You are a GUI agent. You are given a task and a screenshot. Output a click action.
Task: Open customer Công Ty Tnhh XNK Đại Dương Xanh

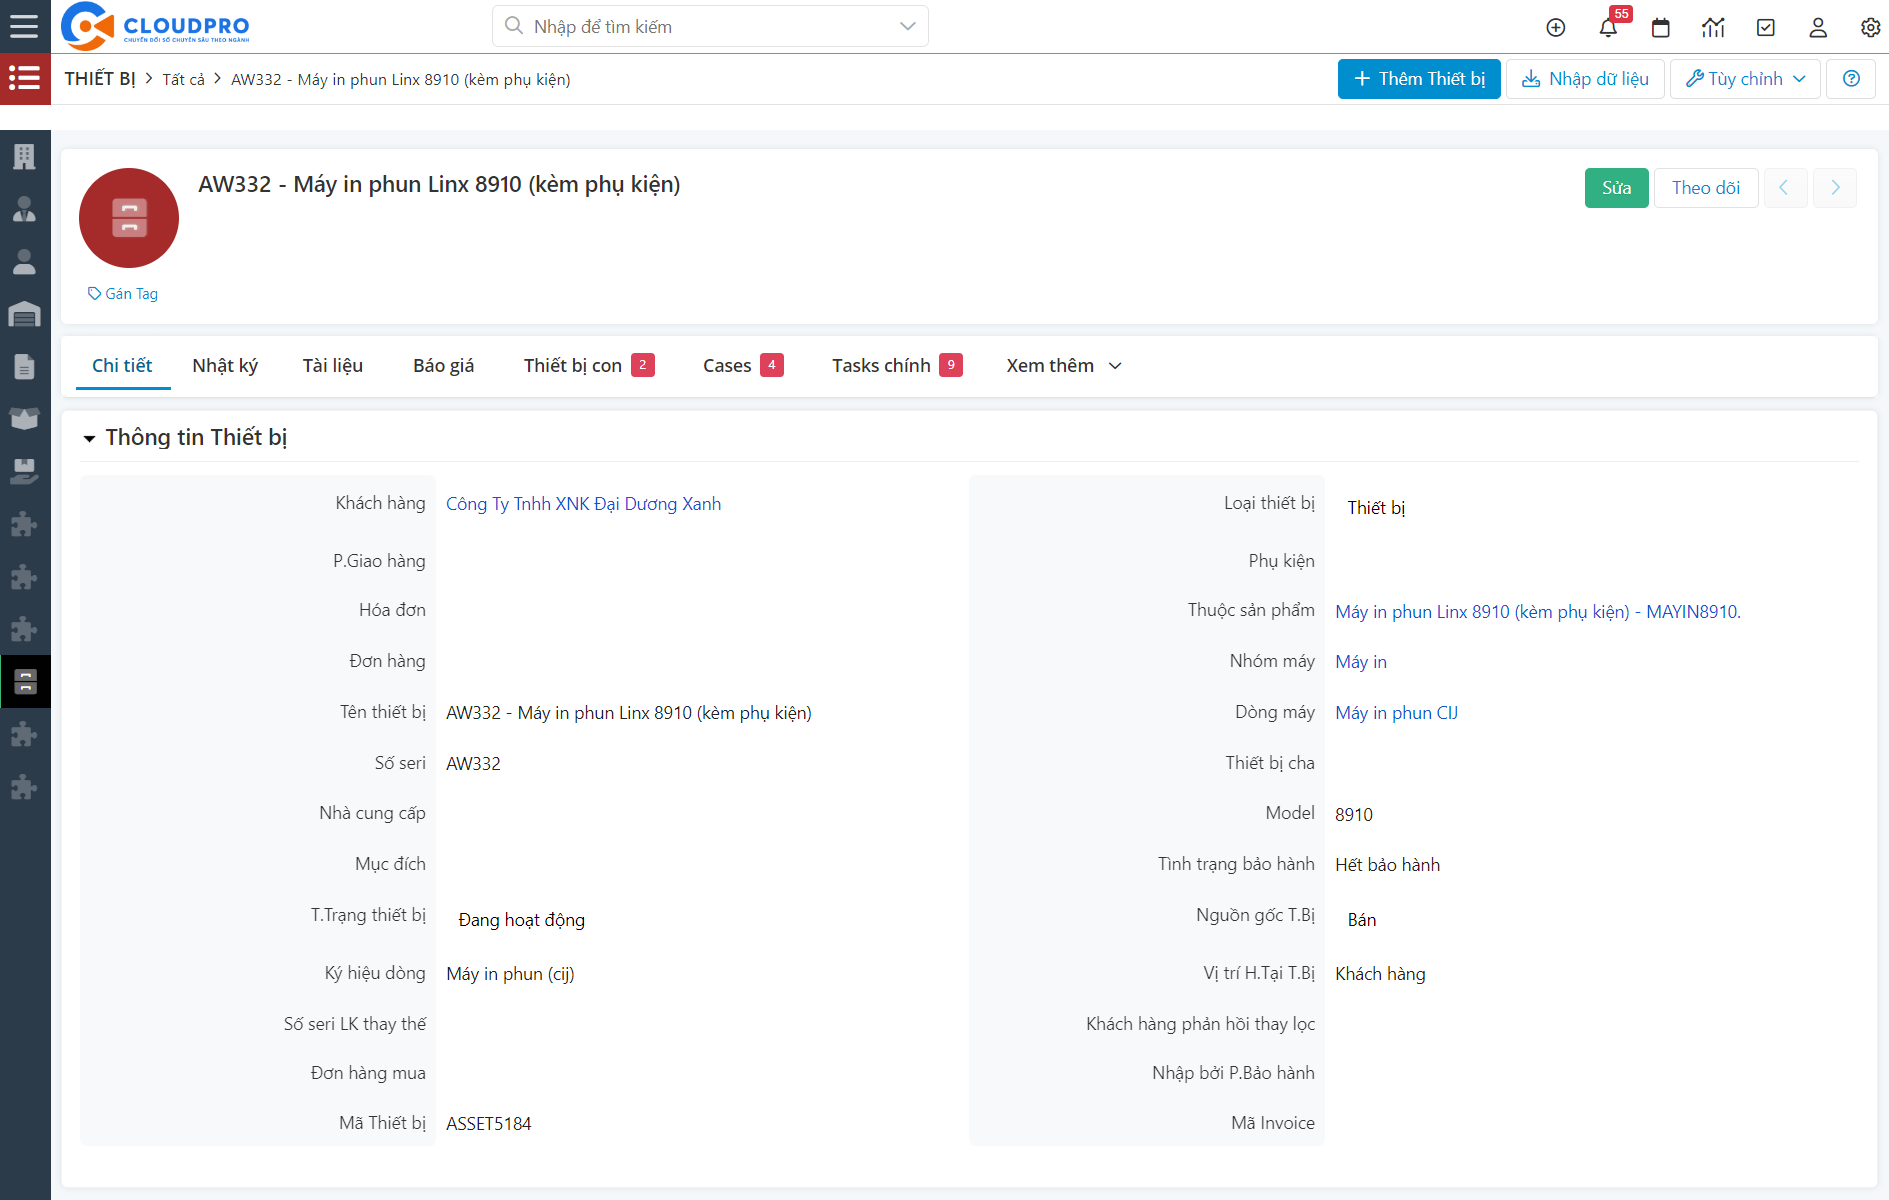(x=583, y=504)
